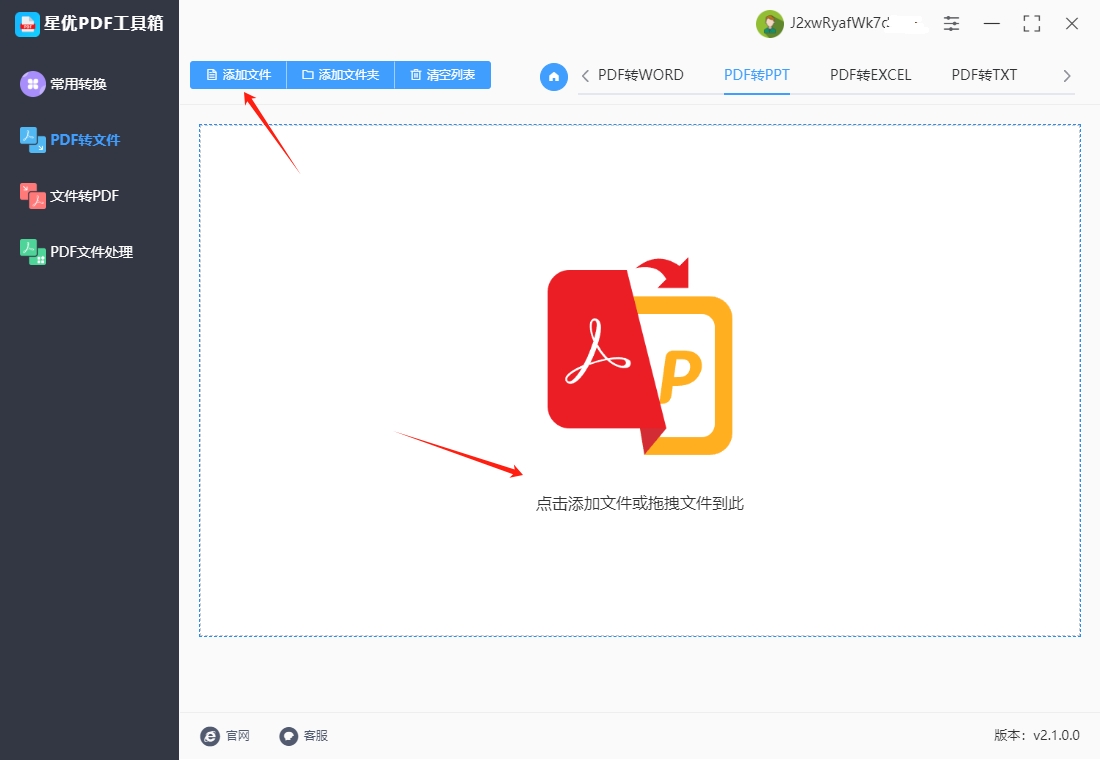Image resolution: width=1100 pixels, height=760 pixels.
Task: Minimize the window
Action: coord(991,23)
